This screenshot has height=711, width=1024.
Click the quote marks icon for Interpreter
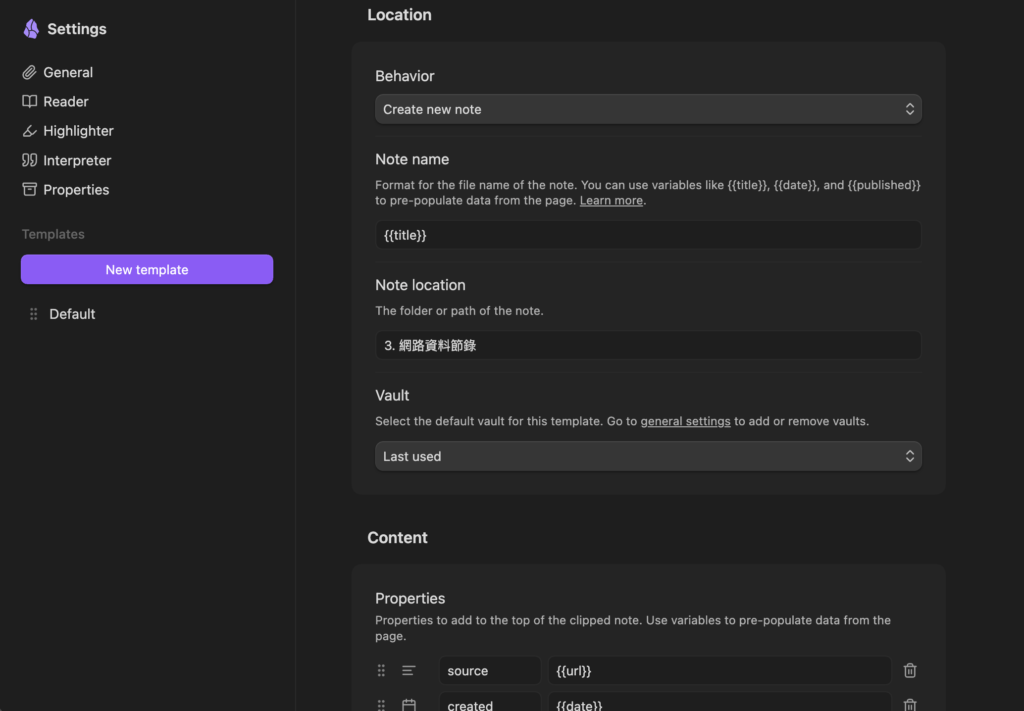[30, 160]
